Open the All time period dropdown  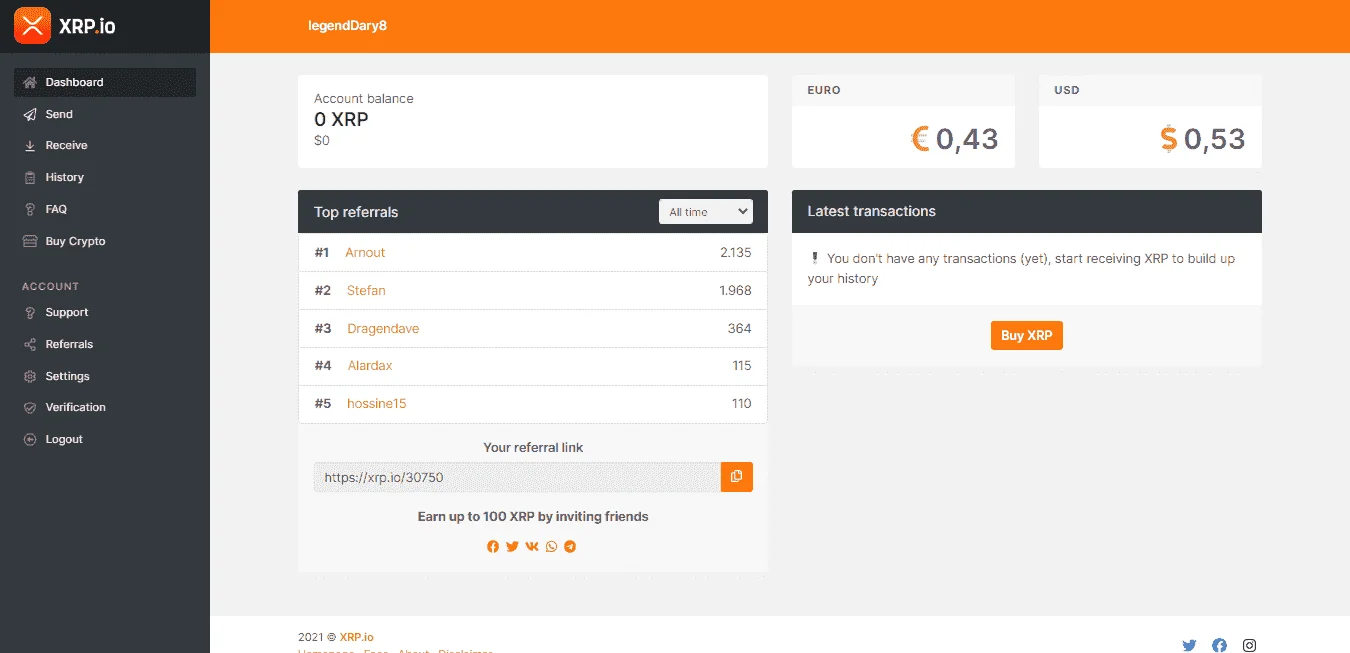[x=706, y=212]
